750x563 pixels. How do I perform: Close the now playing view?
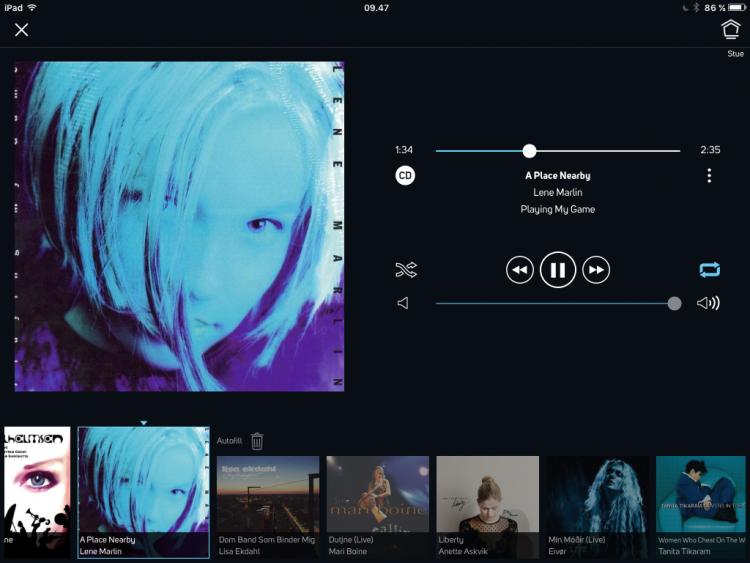tap(21, 30)
